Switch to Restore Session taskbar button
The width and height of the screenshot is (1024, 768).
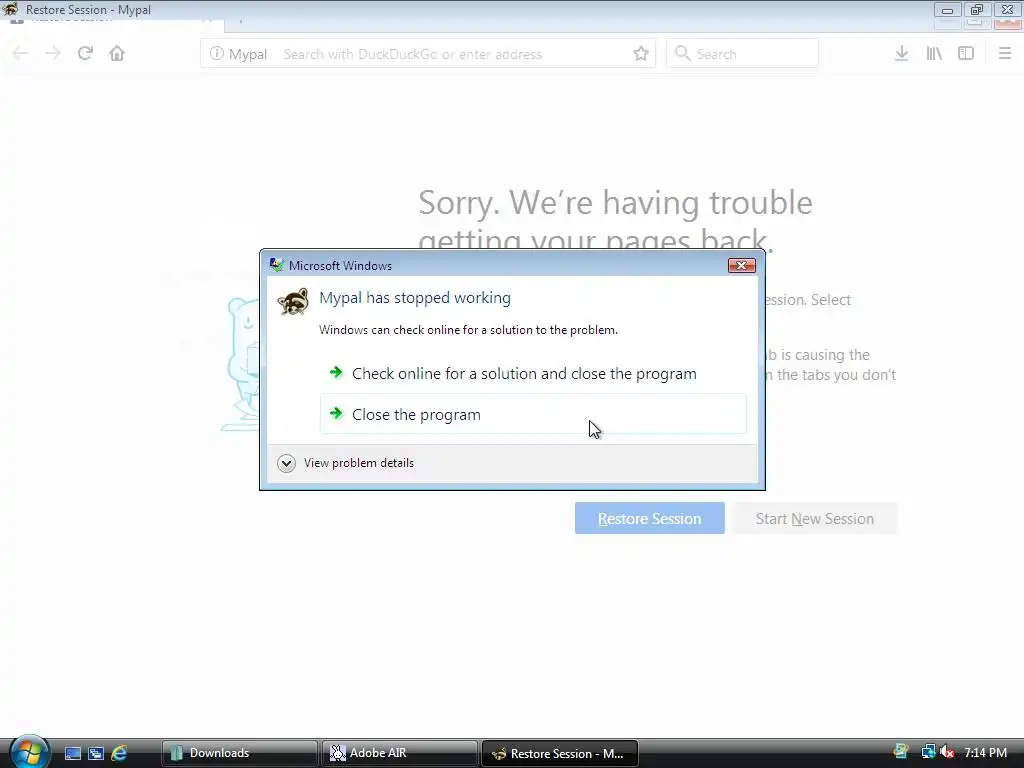click(x=560, y=753)
